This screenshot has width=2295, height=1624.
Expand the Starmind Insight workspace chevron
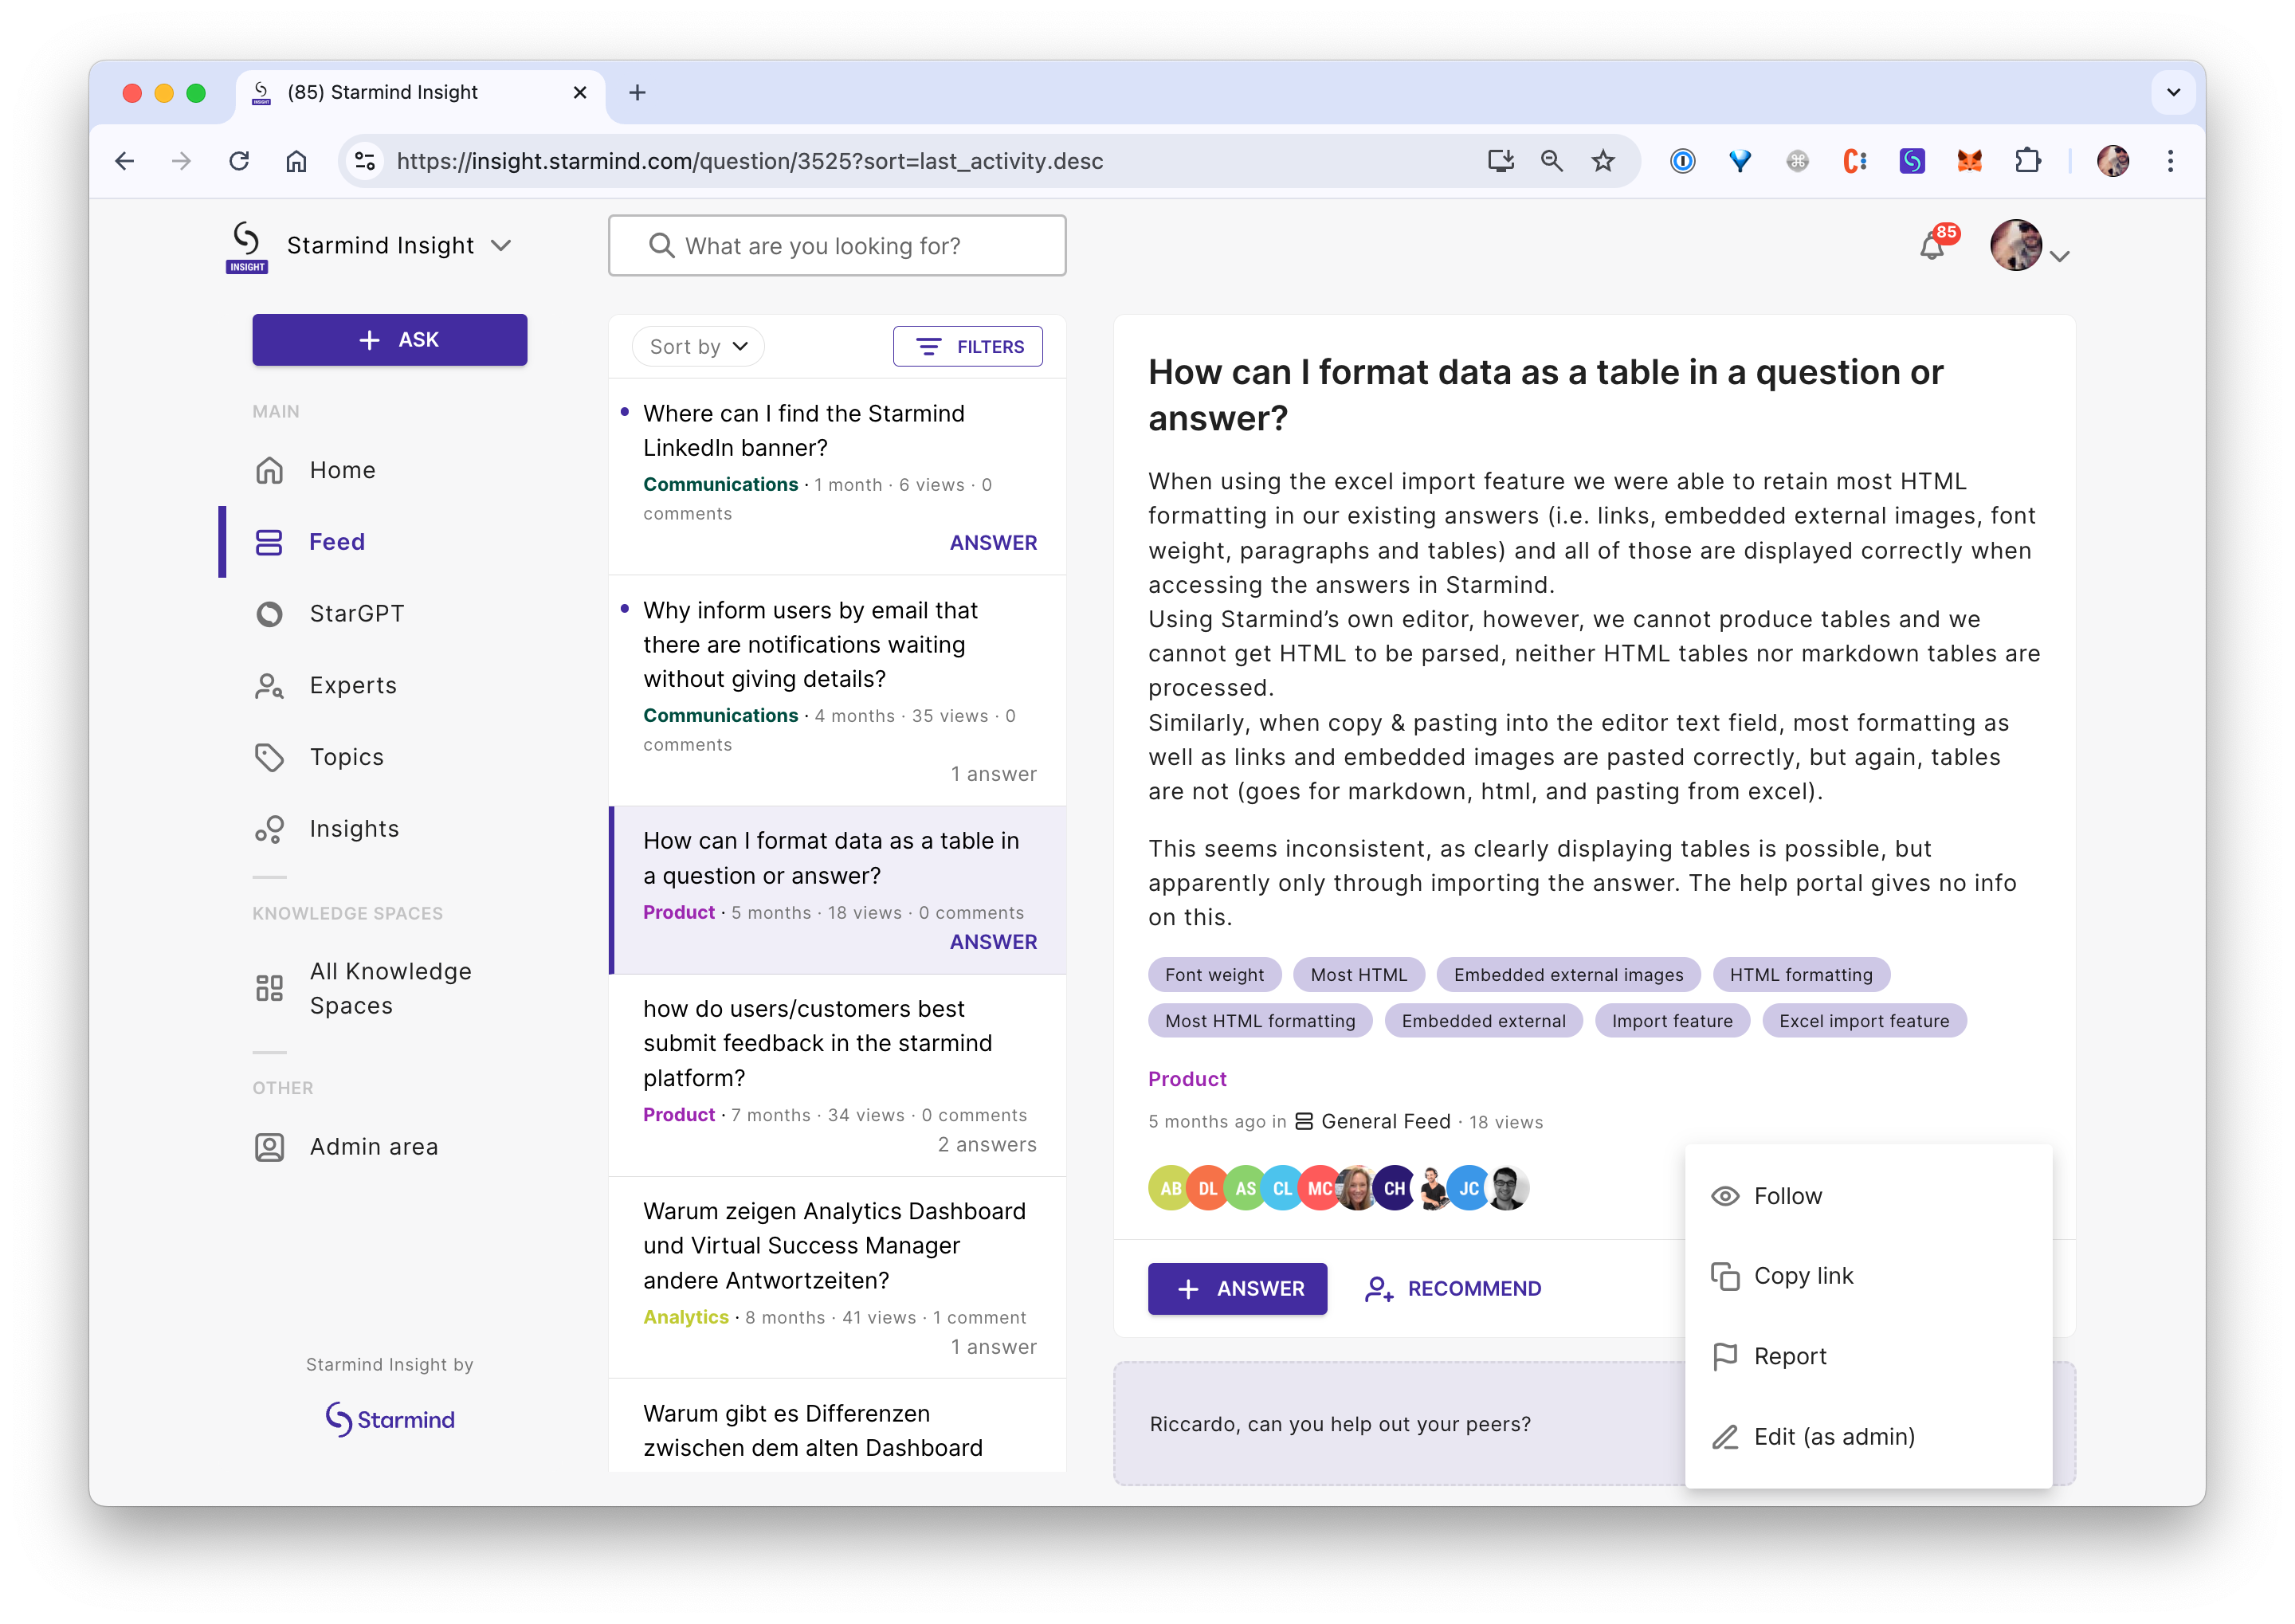[502, 246]
